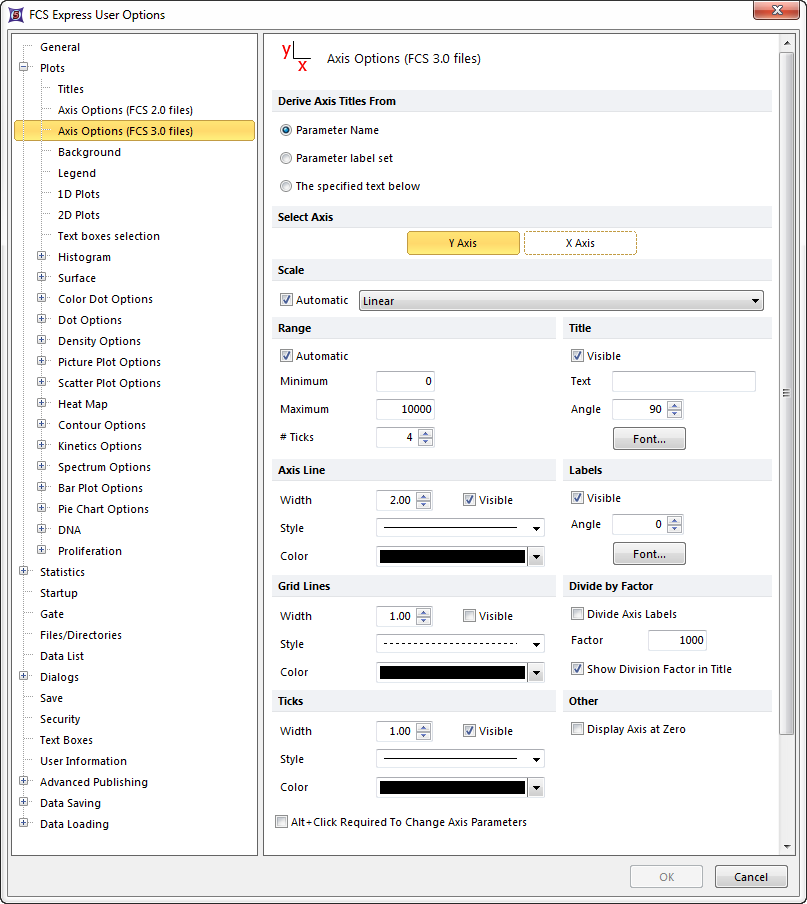The width and height of the screenshot is (807, 904).
Task: Select Axis Options (FCS 2.0 files) item
Action: click(125, 110)
